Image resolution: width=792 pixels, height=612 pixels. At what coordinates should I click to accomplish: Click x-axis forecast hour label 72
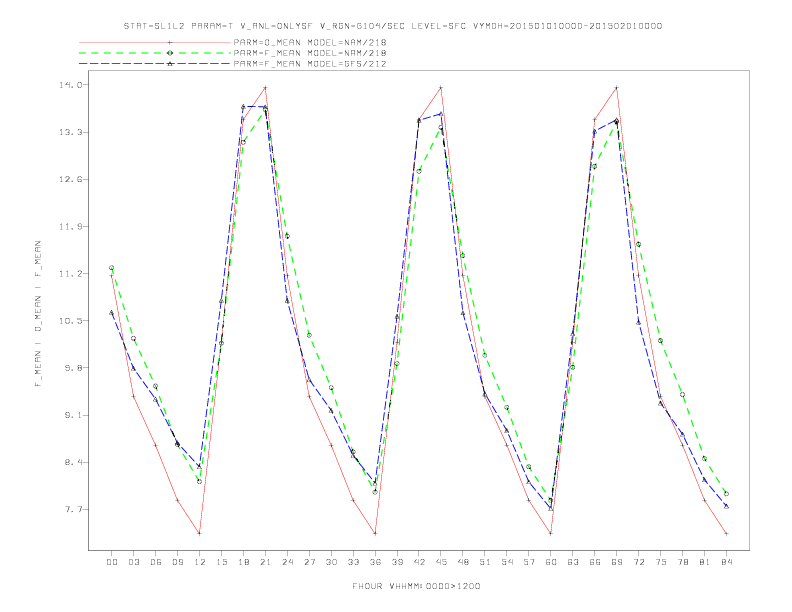coord(638,562)
